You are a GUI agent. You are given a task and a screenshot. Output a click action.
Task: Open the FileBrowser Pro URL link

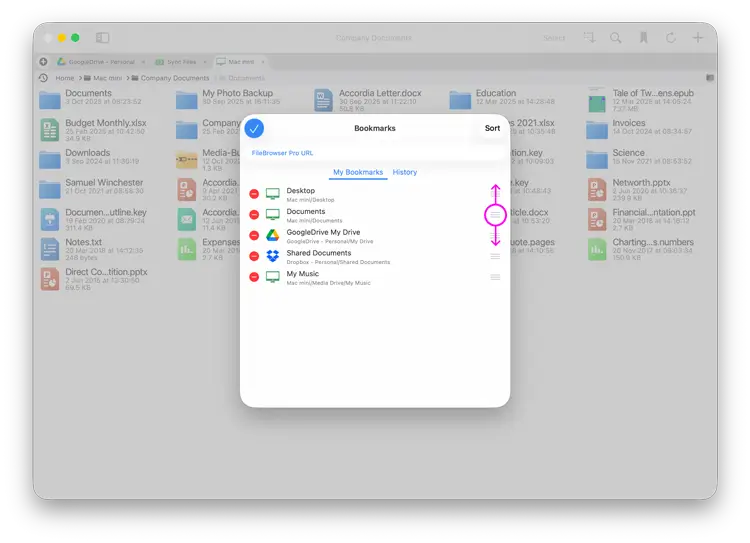[x=282, y=153]
